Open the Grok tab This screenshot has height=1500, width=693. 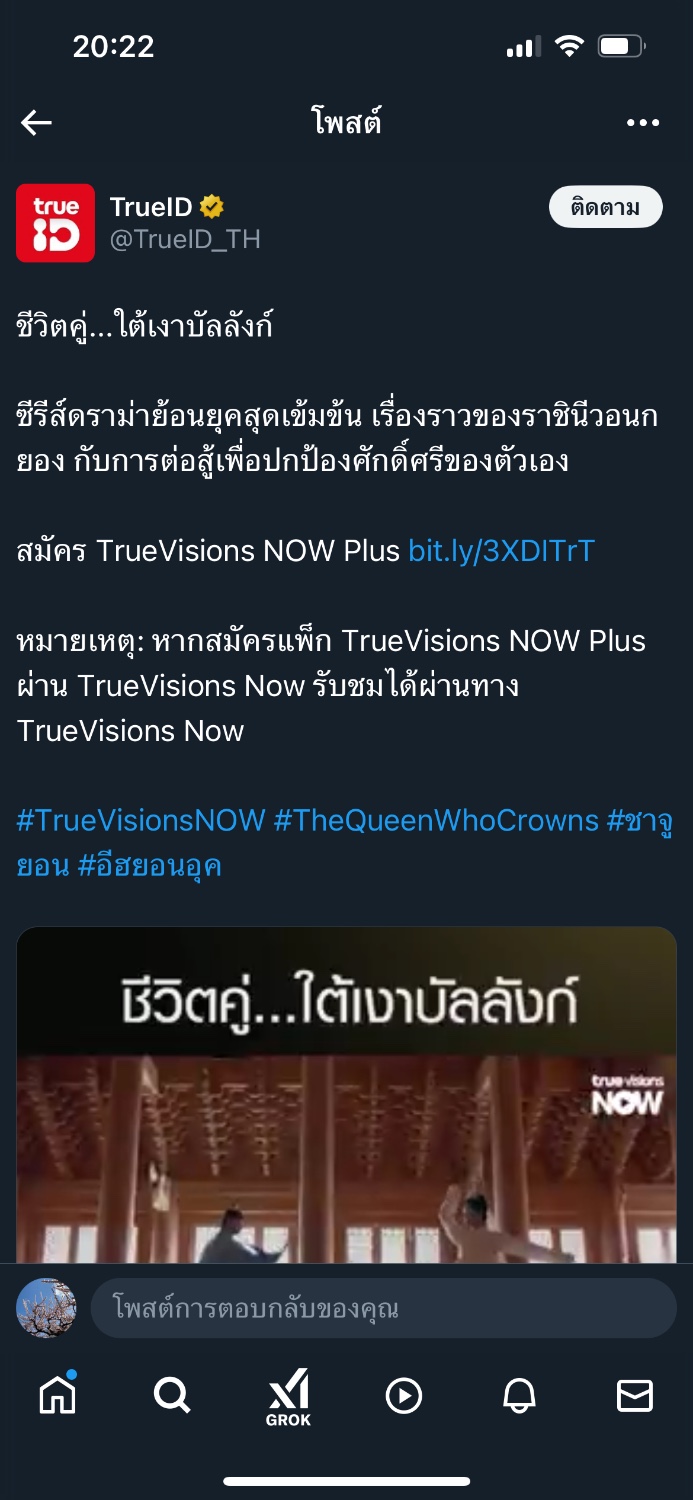(288, 1397)
